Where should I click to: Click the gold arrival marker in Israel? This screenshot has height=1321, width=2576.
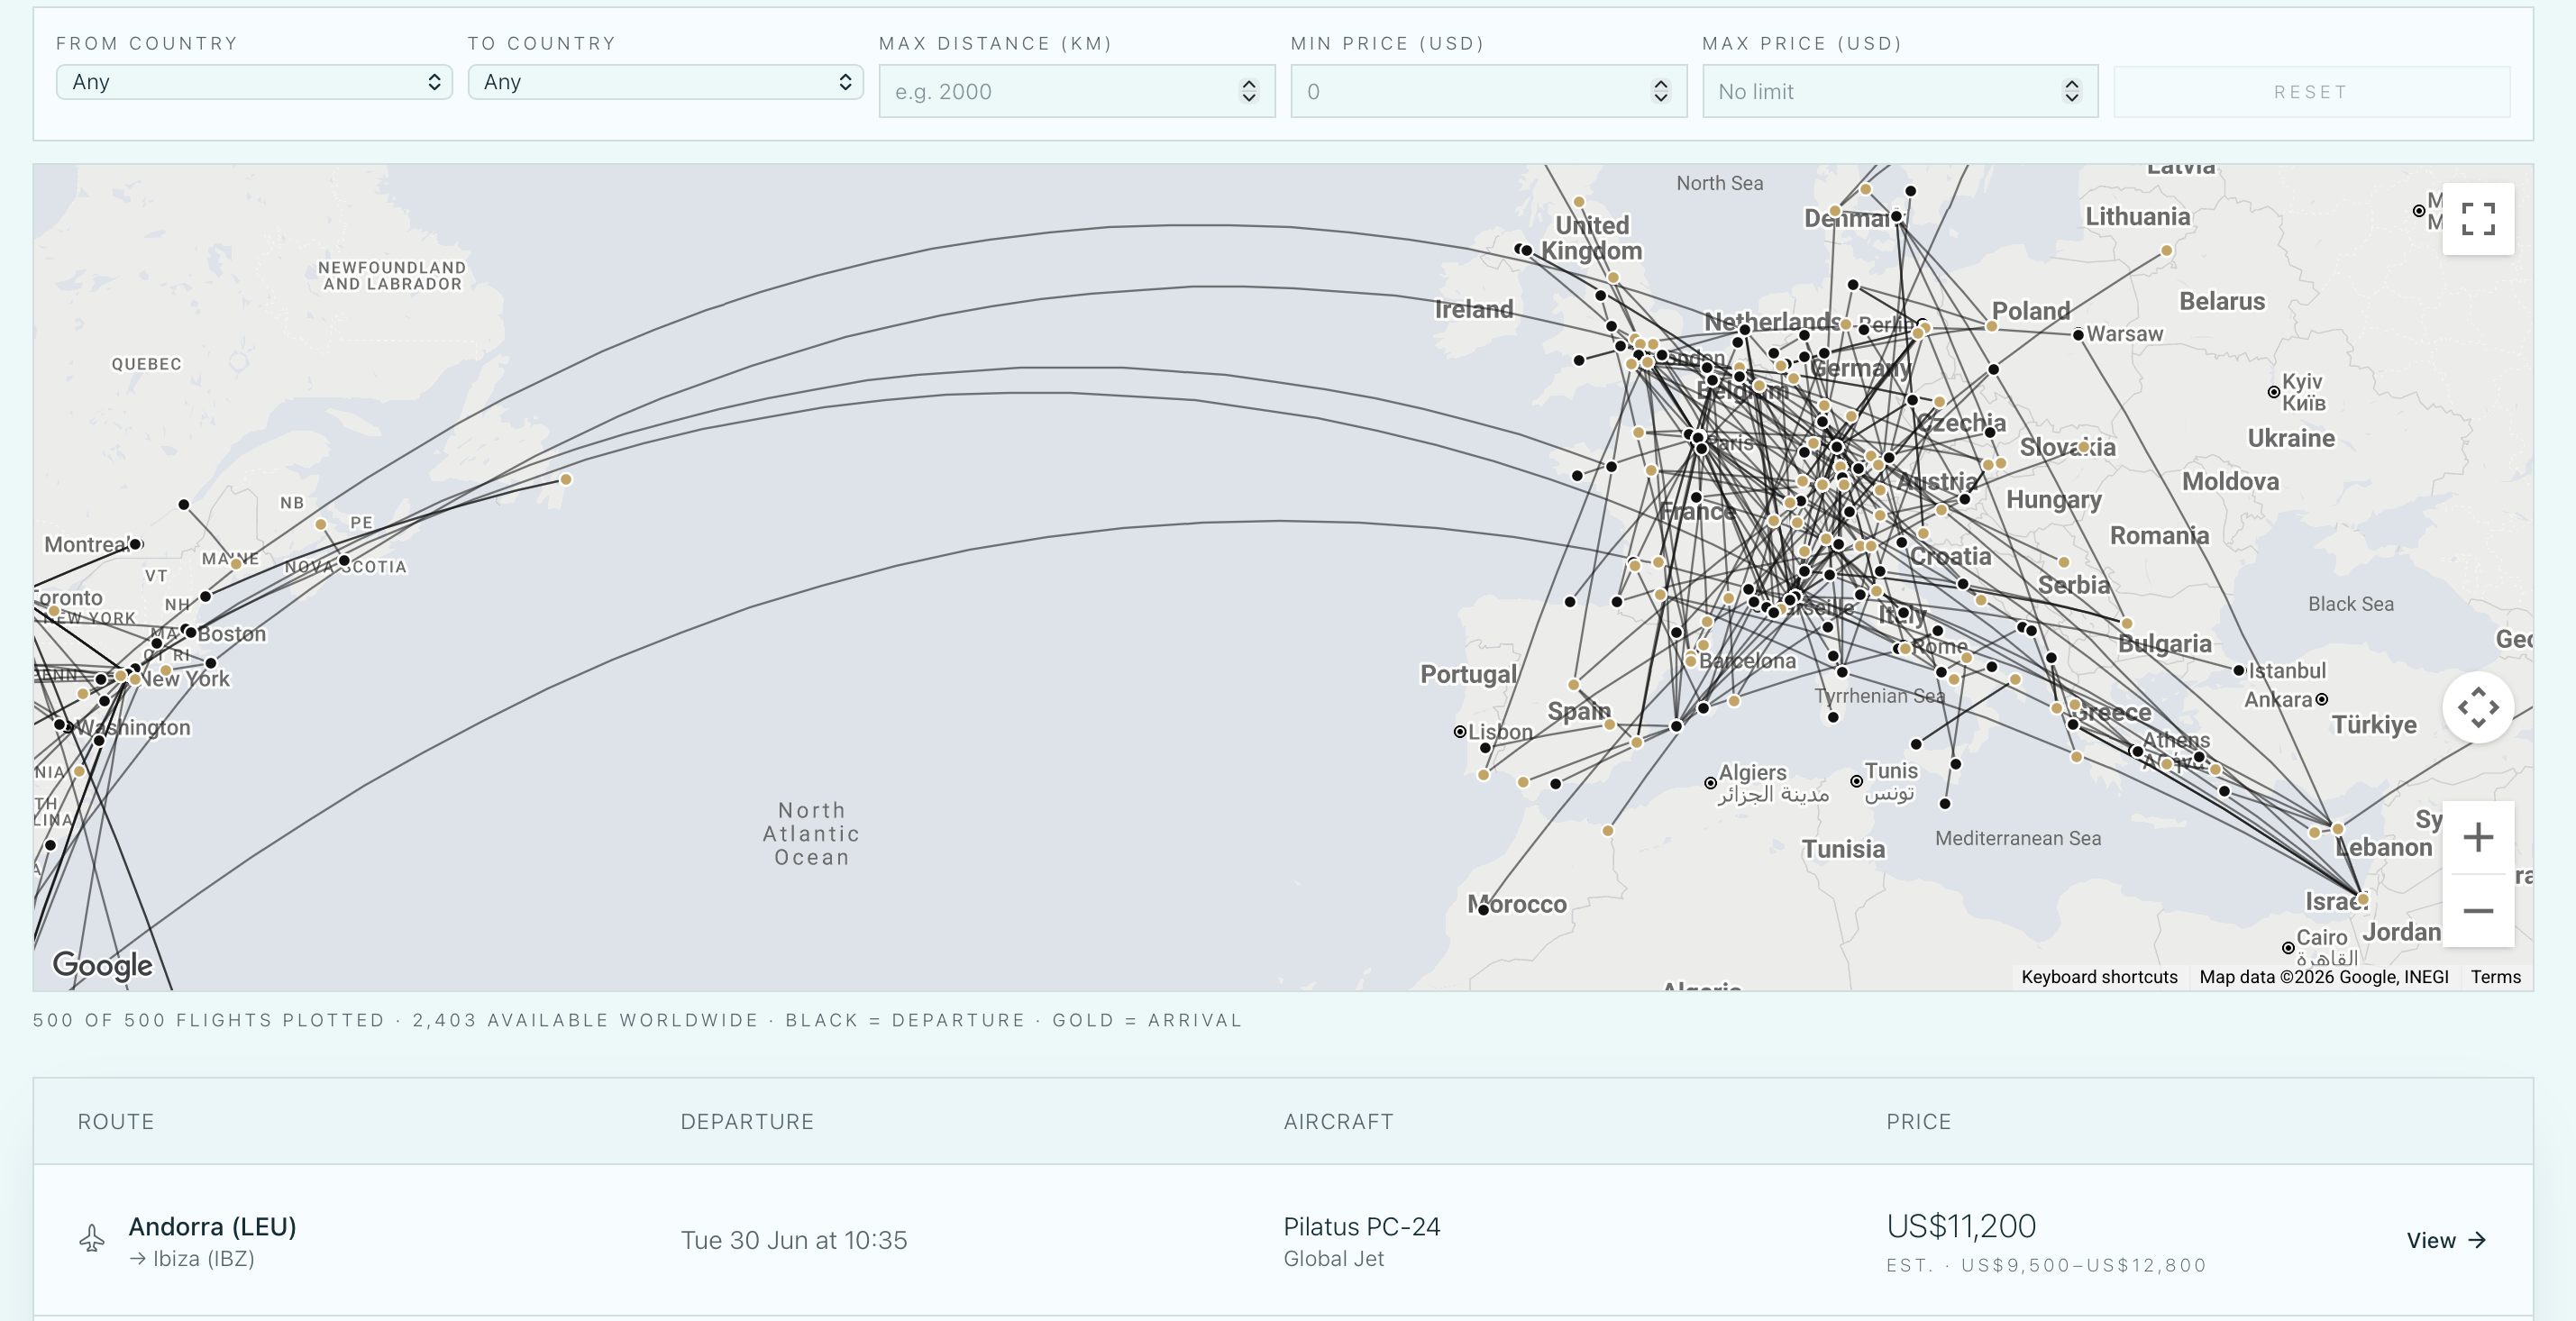point(2362,899)
